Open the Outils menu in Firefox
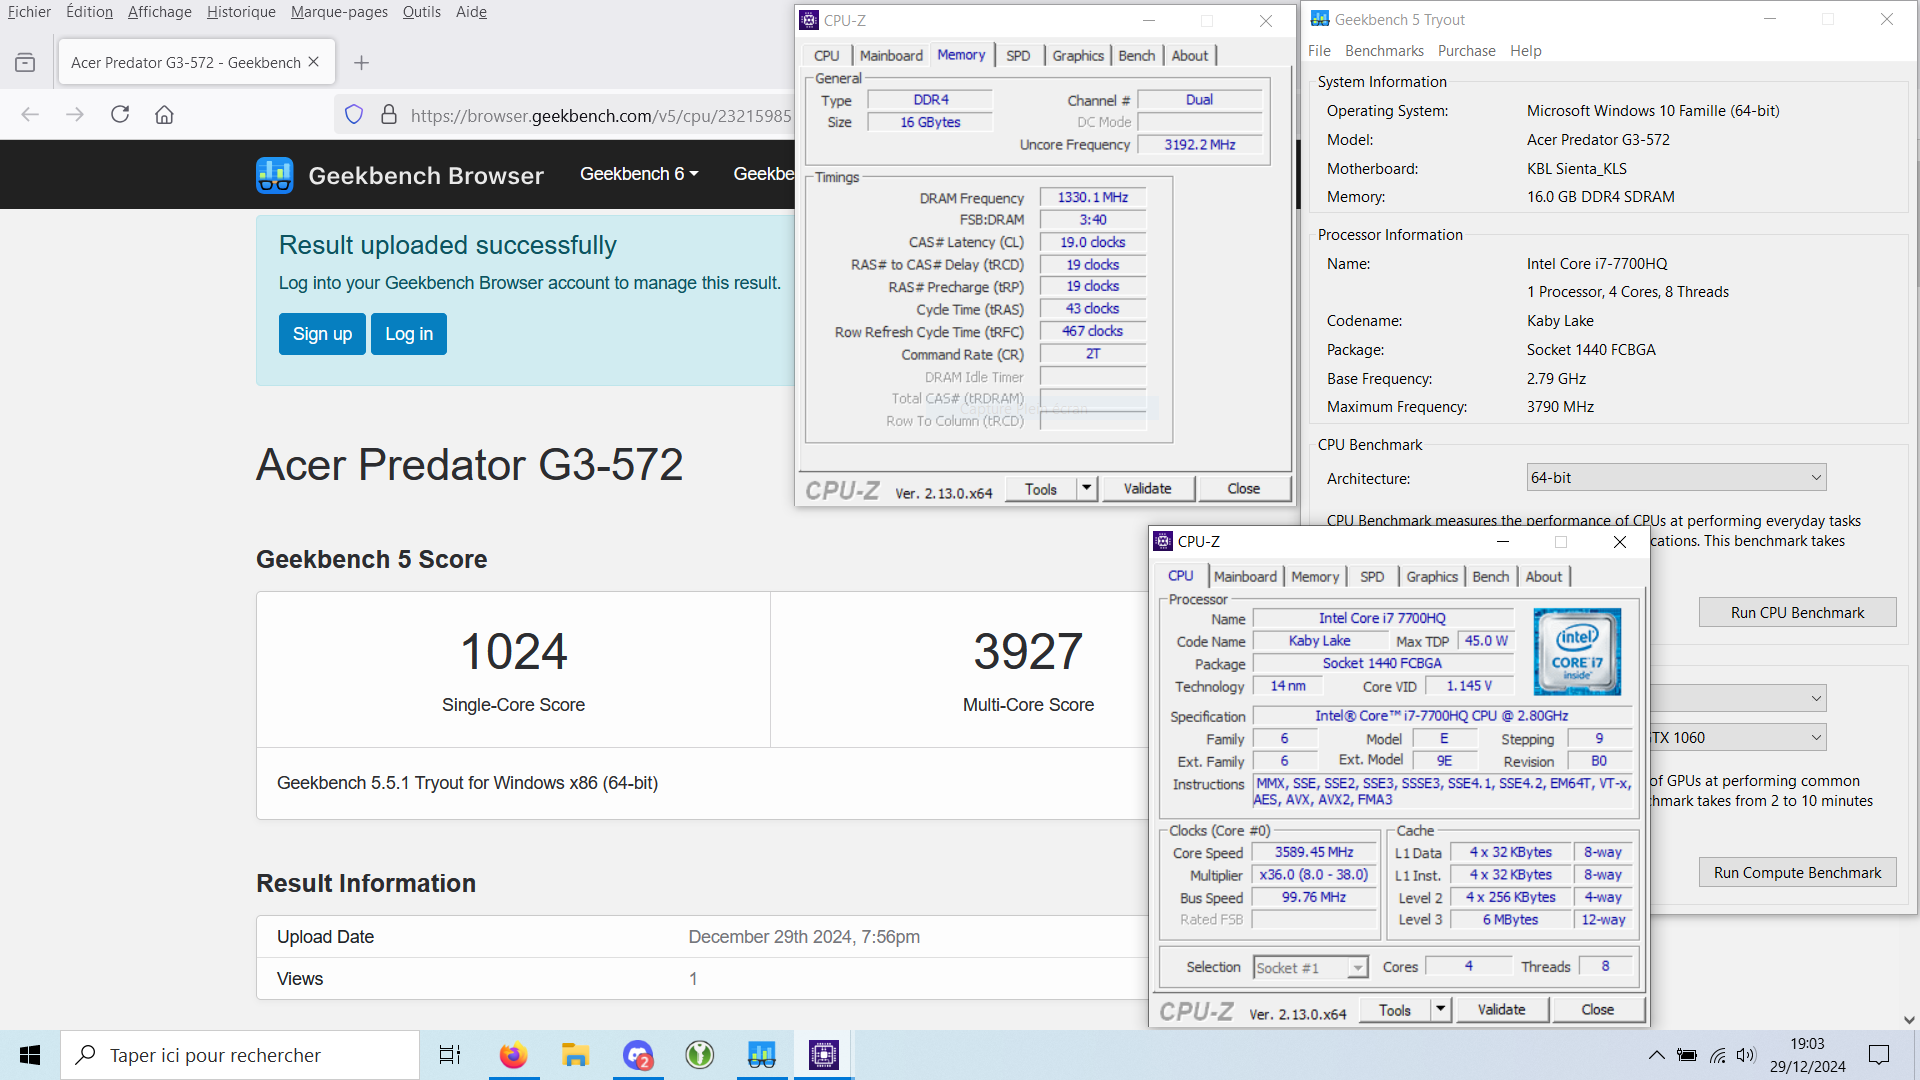The image size is (1920, 1080). click(x=421, y=12)
